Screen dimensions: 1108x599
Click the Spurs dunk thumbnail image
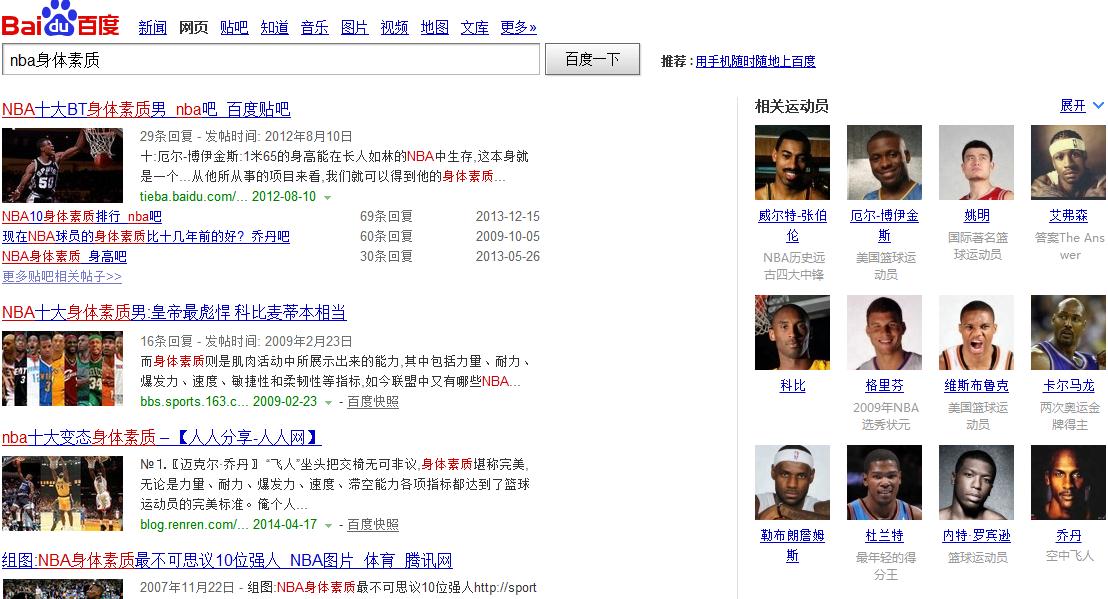(62, 165)
